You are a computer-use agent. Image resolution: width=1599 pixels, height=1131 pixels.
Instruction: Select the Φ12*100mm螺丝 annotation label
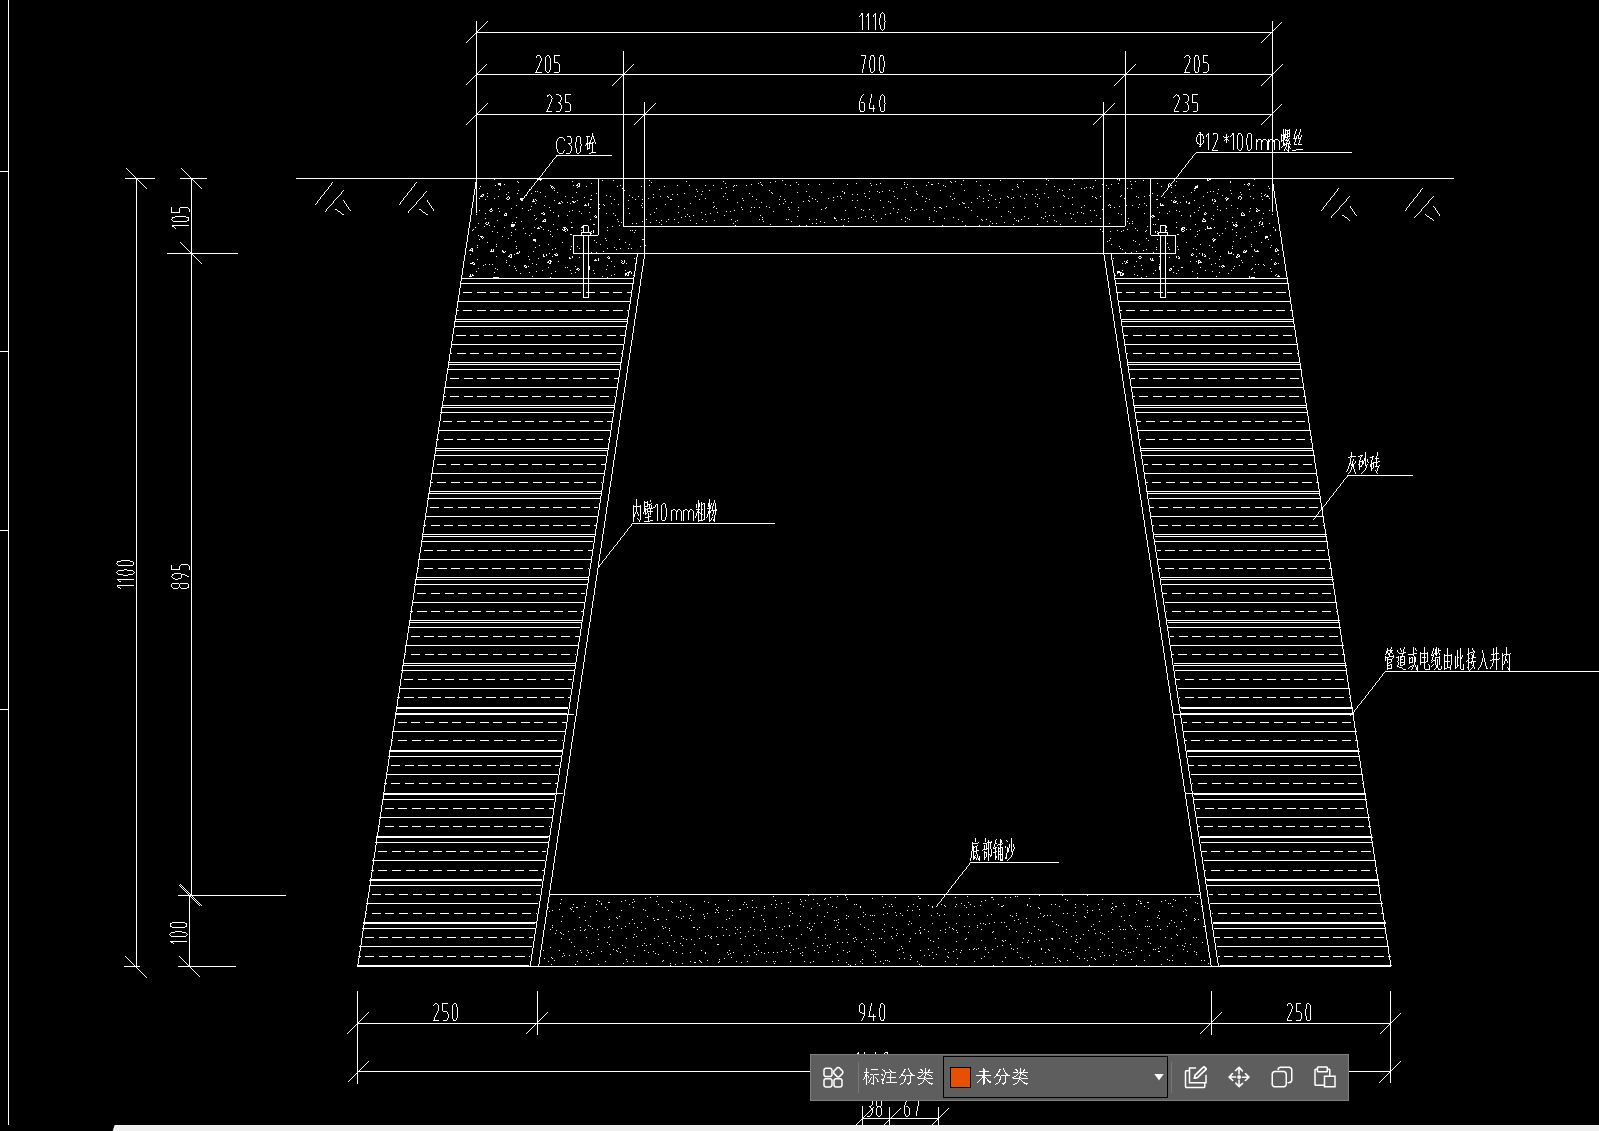click(1249, 141)
